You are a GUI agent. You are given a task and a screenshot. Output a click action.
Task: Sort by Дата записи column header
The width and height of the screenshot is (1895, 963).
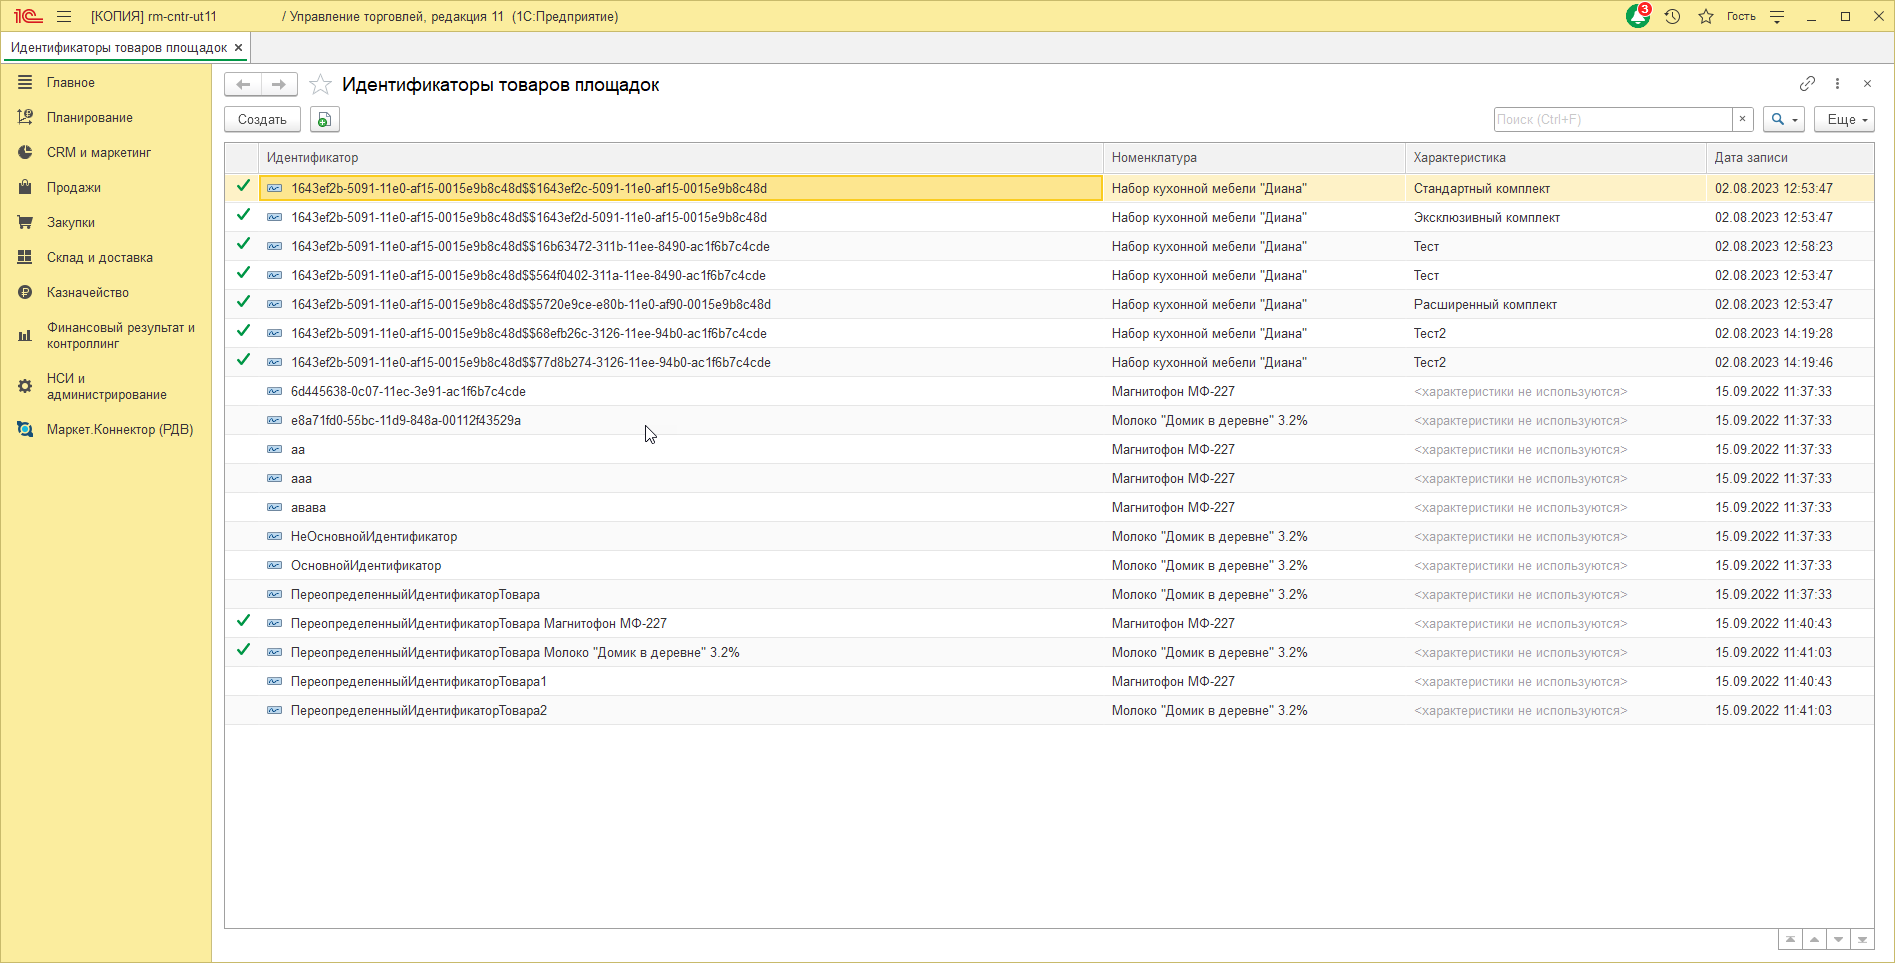(x=1750, y=158)
